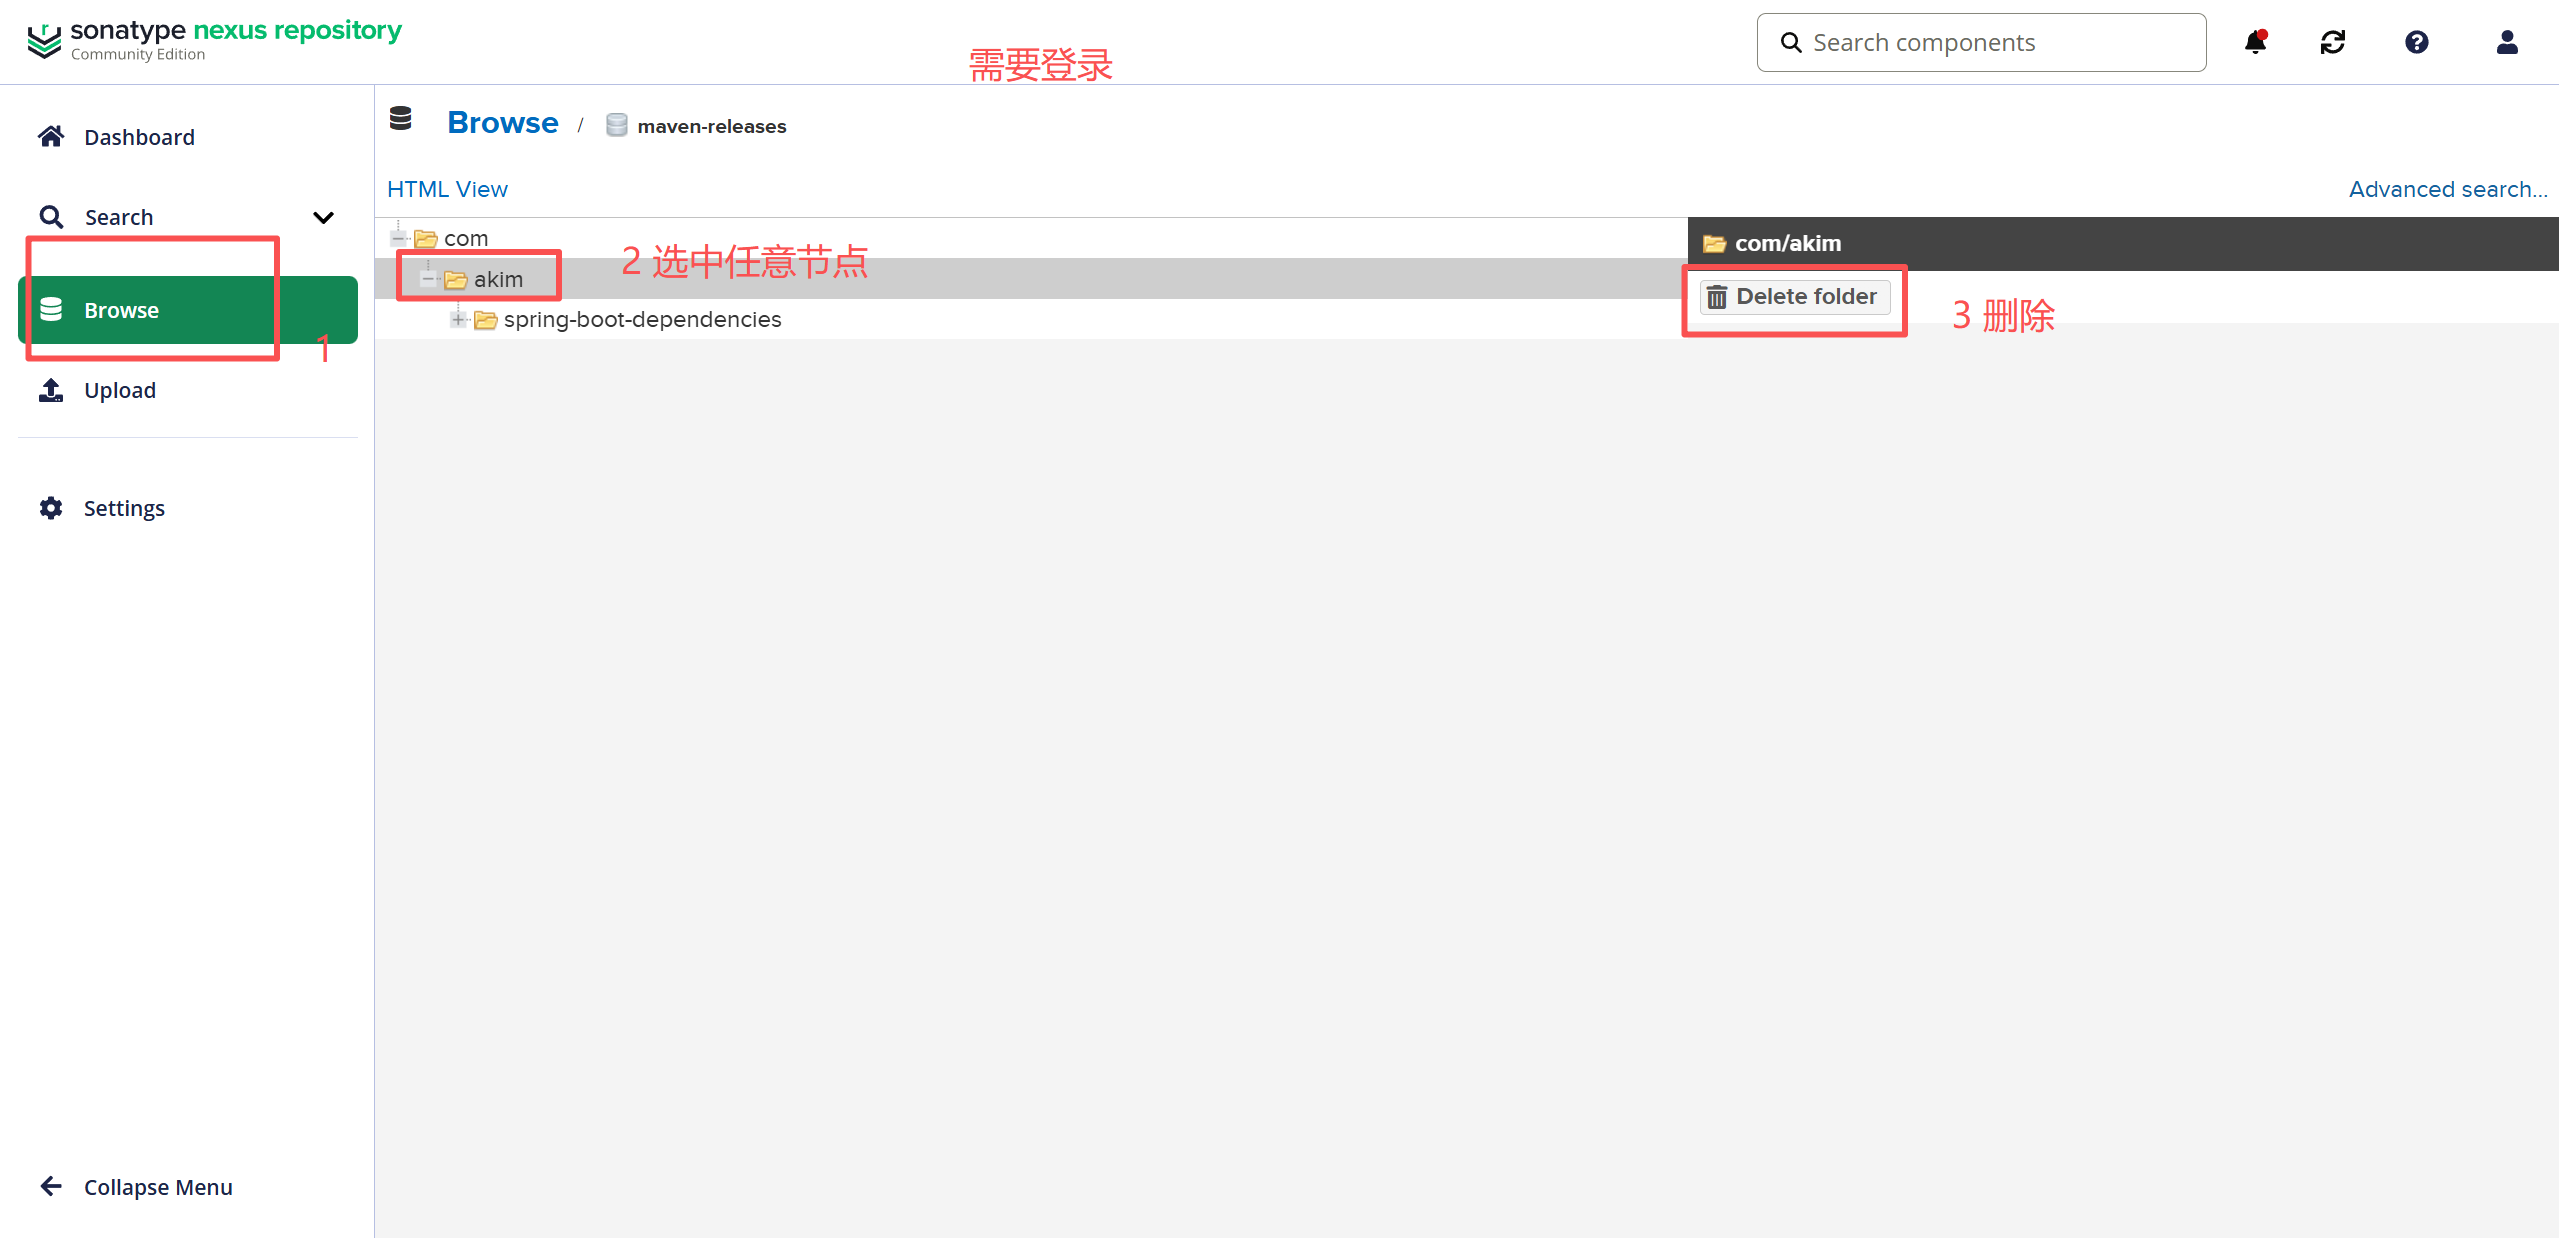Open the user account icon

coord(2506,42)
